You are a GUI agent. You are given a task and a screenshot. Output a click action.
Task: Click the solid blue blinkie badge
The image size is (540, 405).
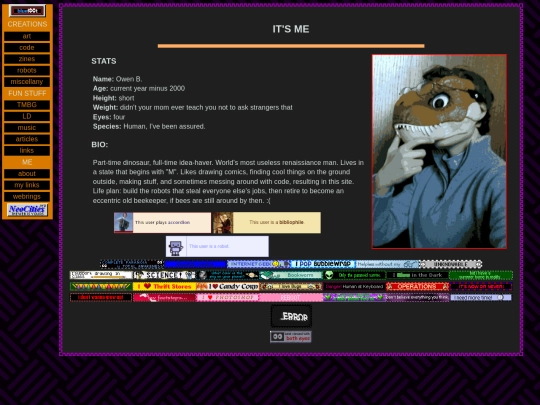click(x=195, y=264)
